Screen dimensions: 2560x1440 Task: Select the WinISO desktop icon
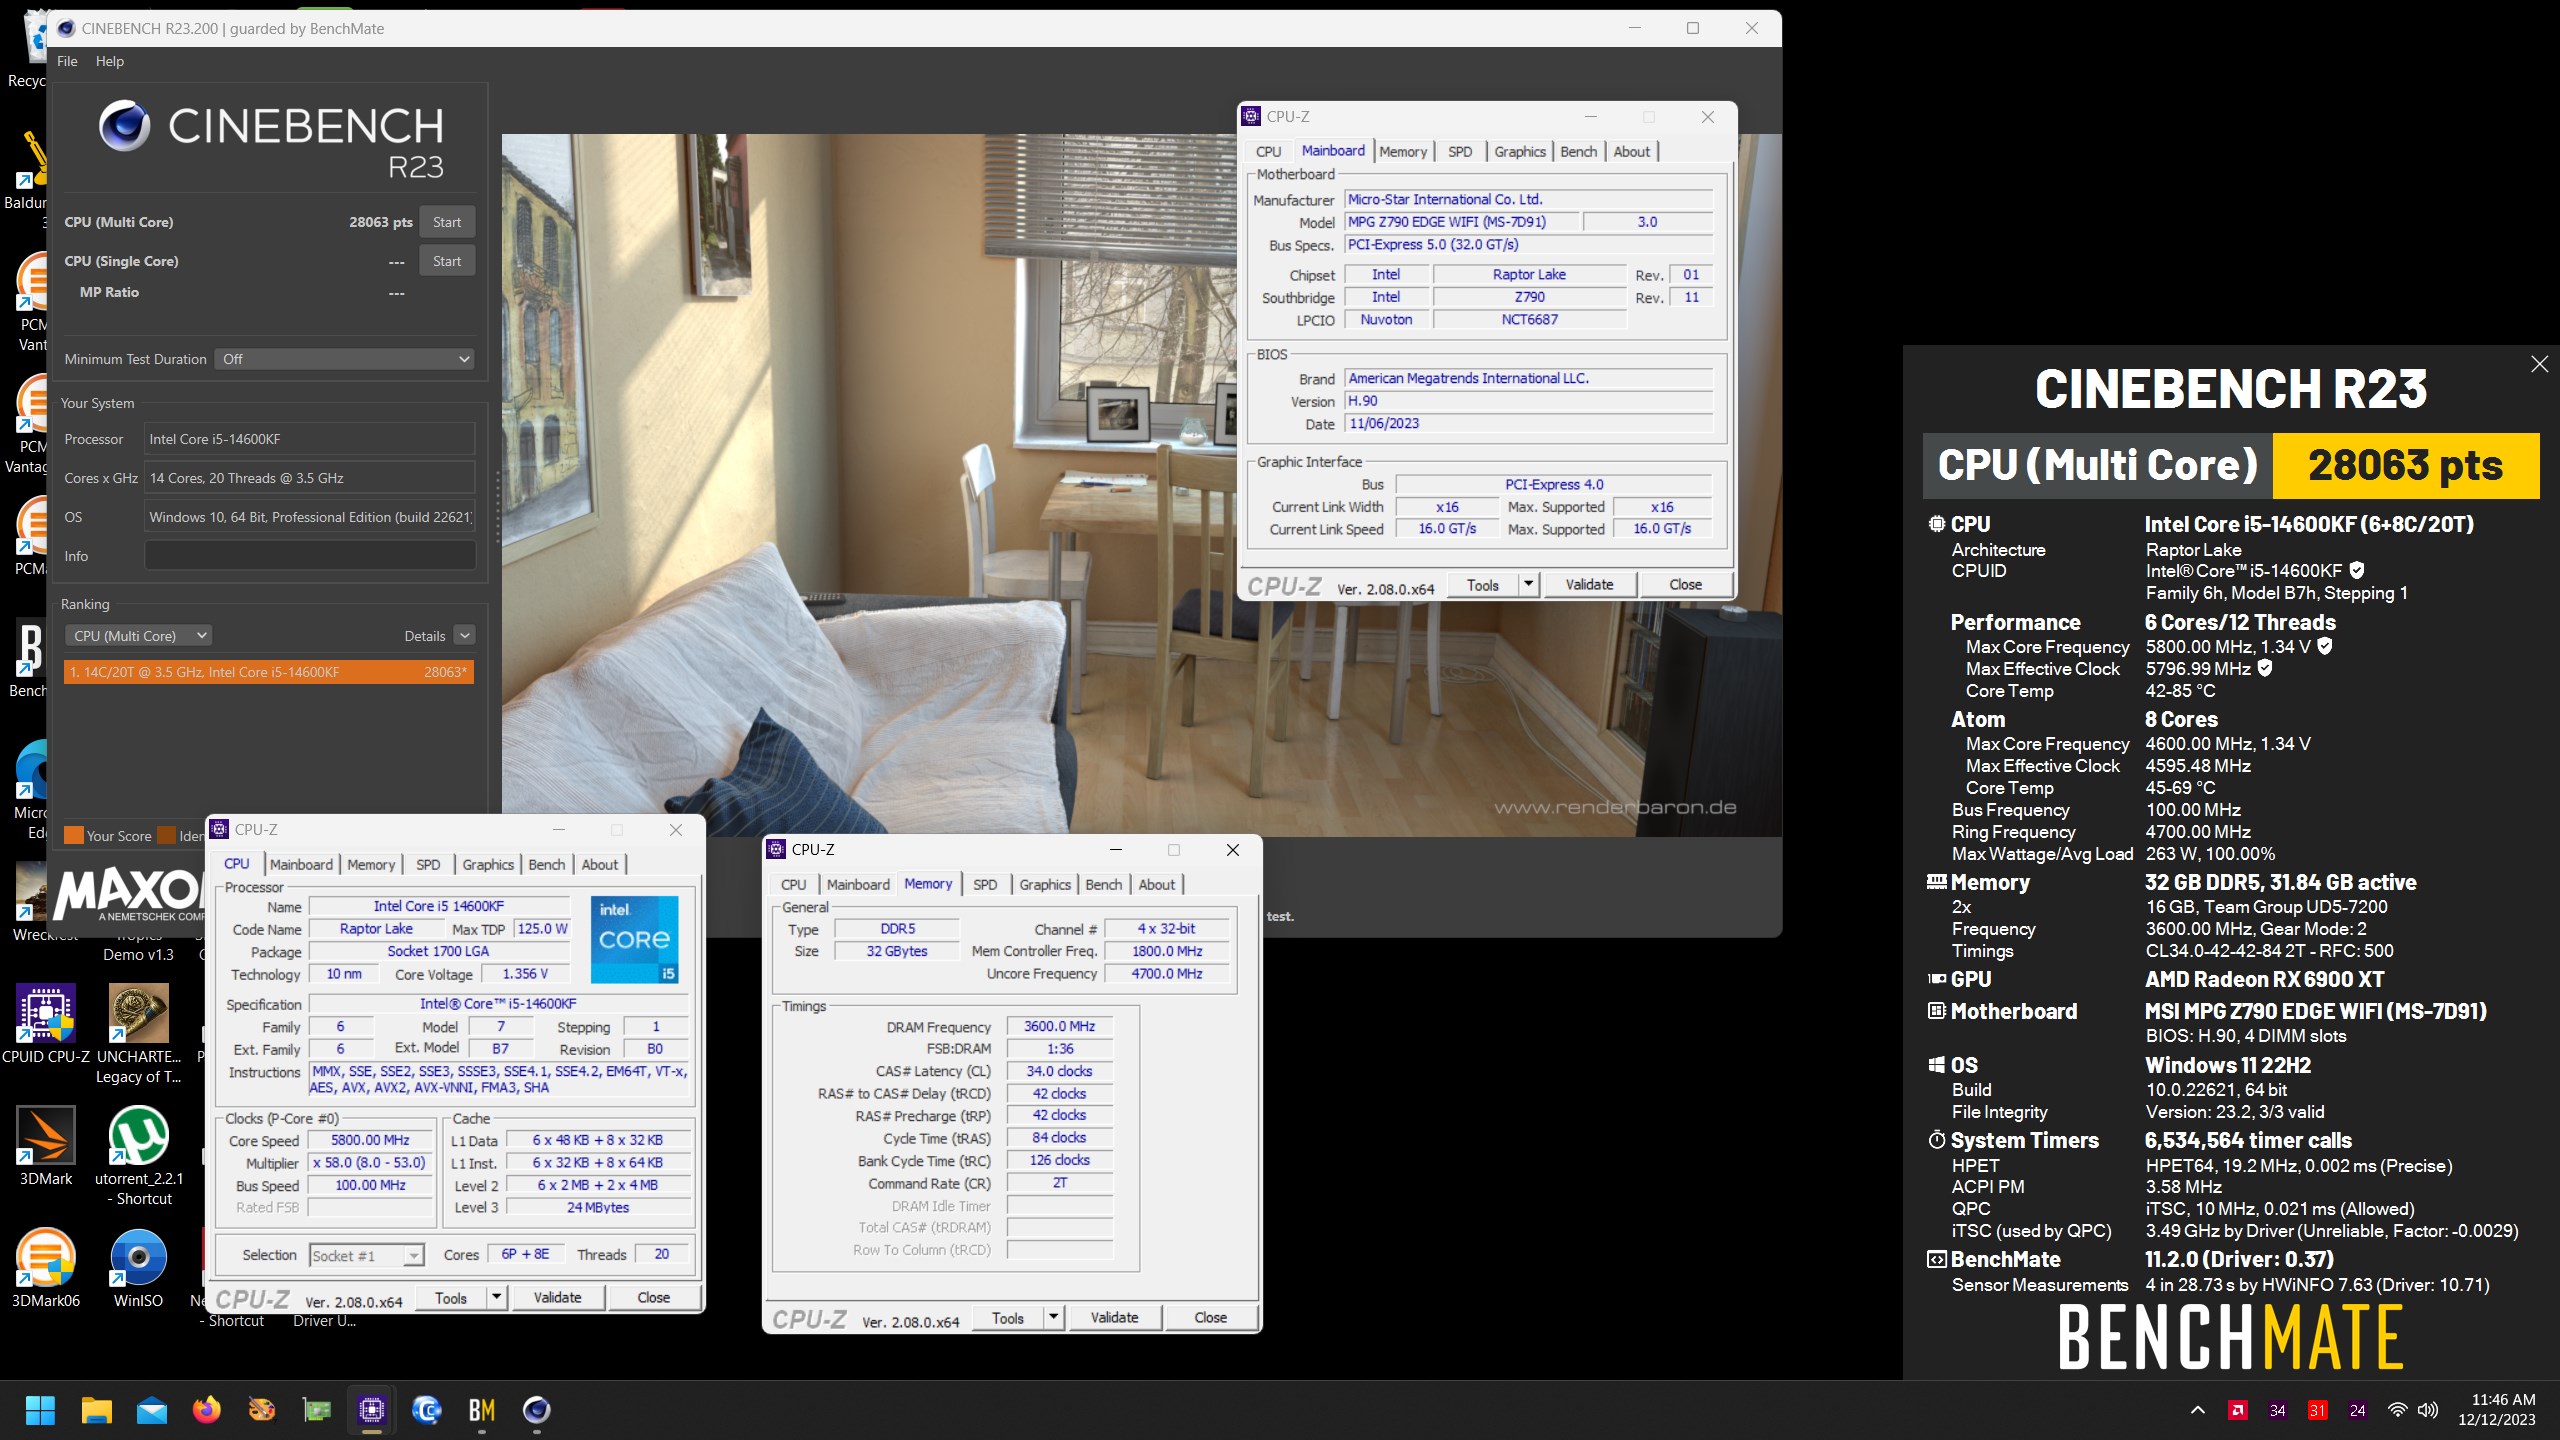point(139,1268)
